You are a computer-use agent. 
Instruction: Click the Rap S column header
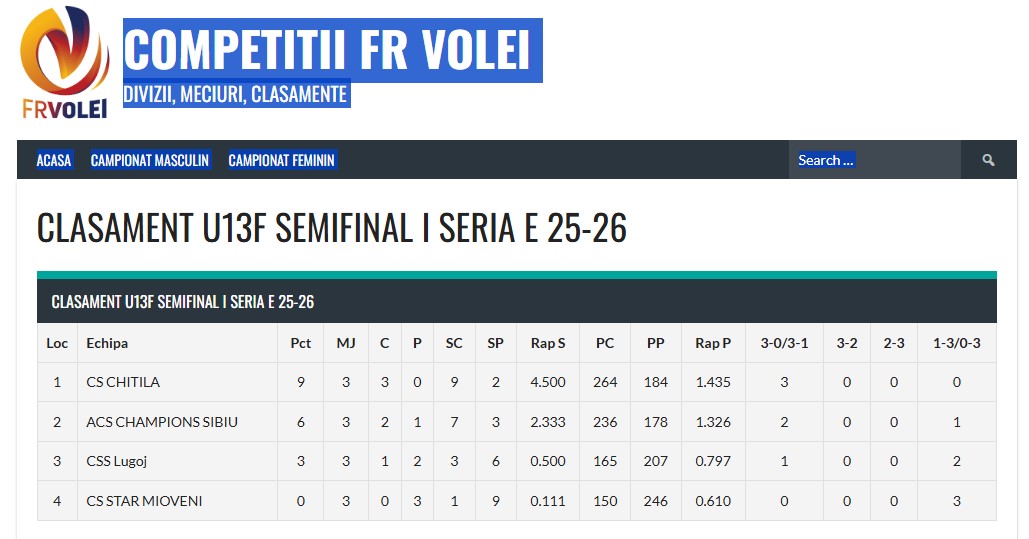point(548,343)
